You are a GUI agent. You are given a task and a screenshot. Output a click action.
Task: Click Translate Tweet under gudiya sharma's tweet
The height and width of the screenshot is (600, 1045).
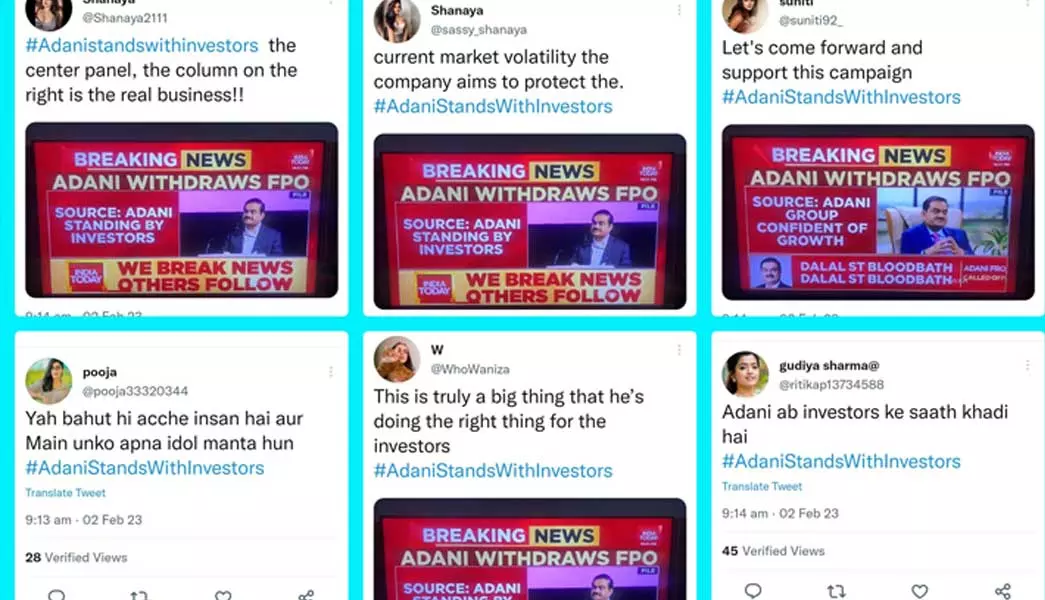pos(762,487)
